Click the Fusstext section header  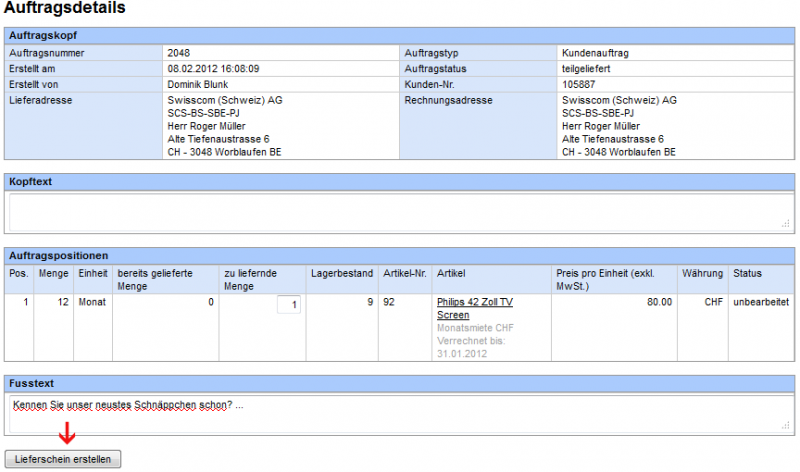[399, 383]
